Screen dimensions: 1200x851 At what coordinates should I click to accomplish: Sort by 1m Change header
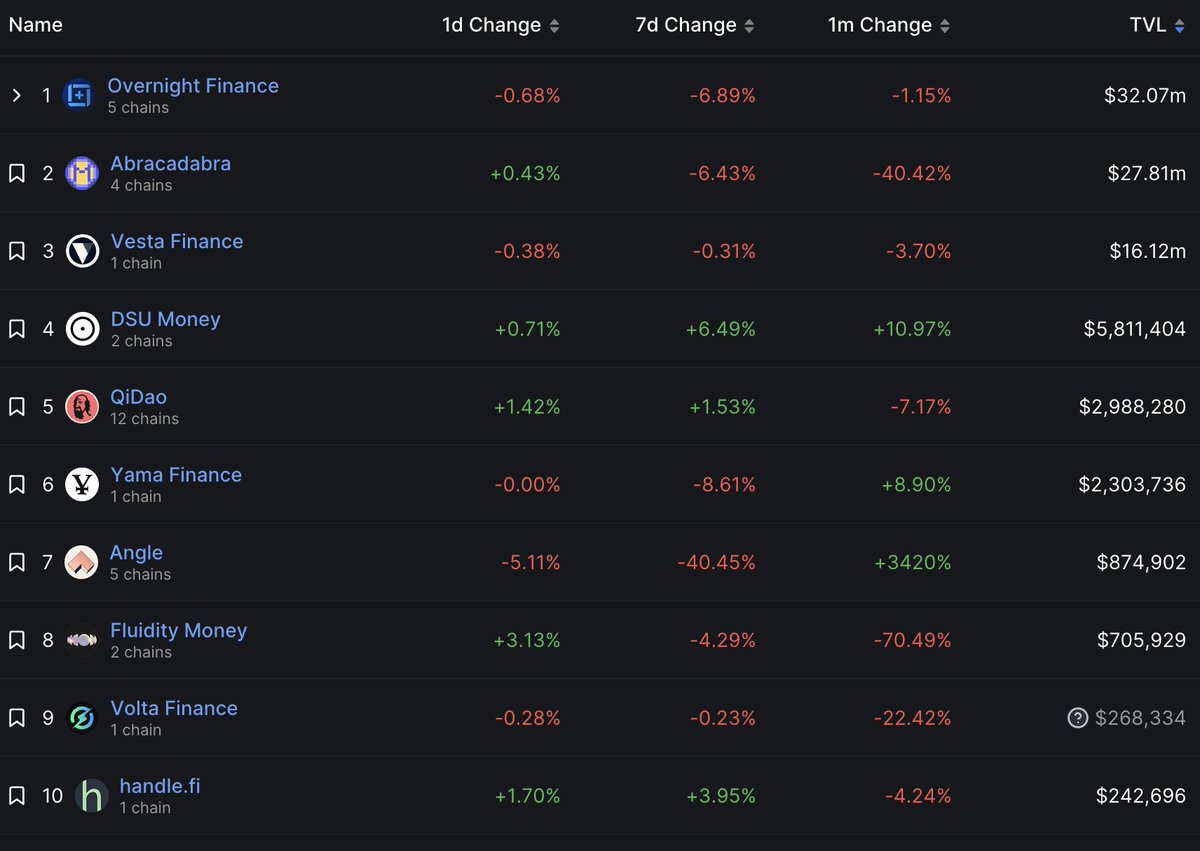pos(889,25)
